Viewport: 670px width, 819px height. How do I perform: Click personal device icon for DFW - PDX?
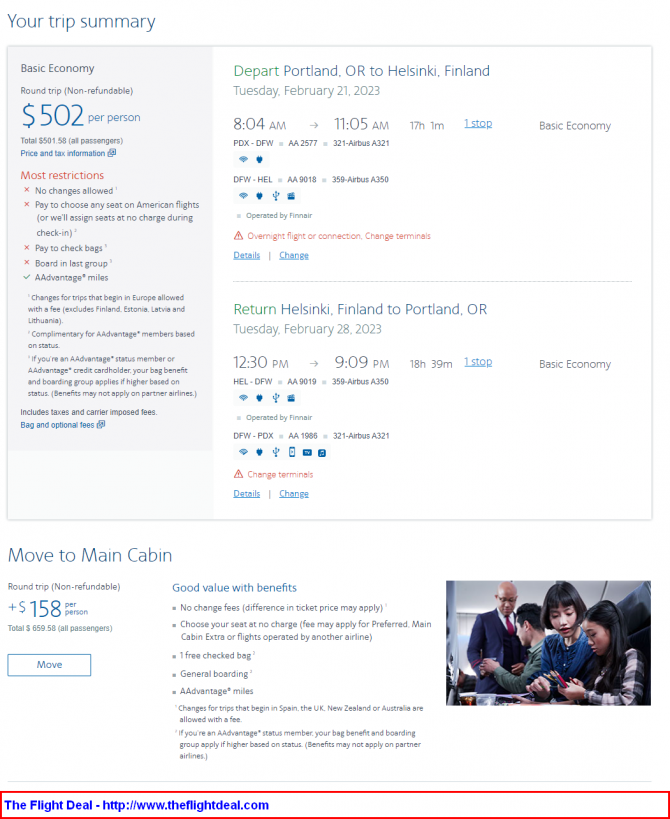292,452
